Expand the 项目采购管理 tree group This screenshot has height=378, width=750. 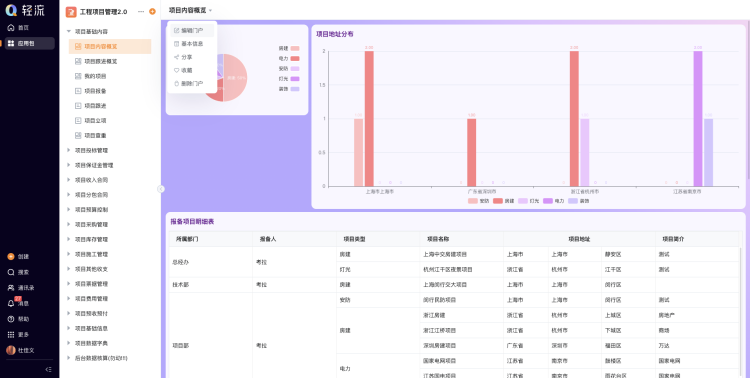pos(68,224)
